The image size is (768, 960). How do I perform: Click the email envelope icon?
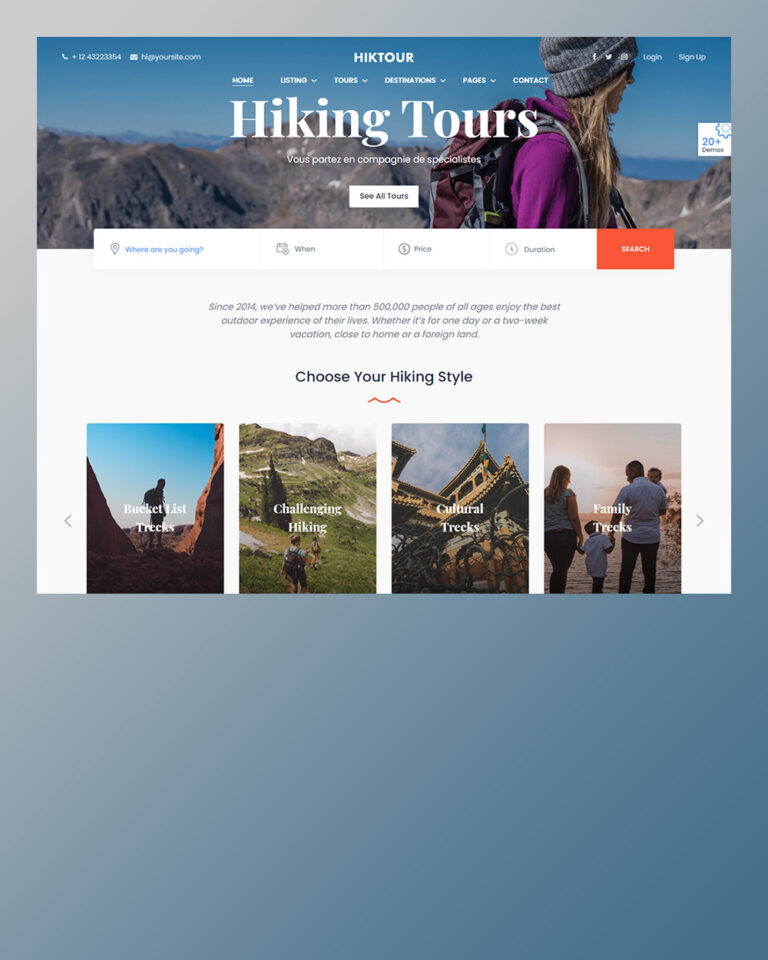point(134,57)
